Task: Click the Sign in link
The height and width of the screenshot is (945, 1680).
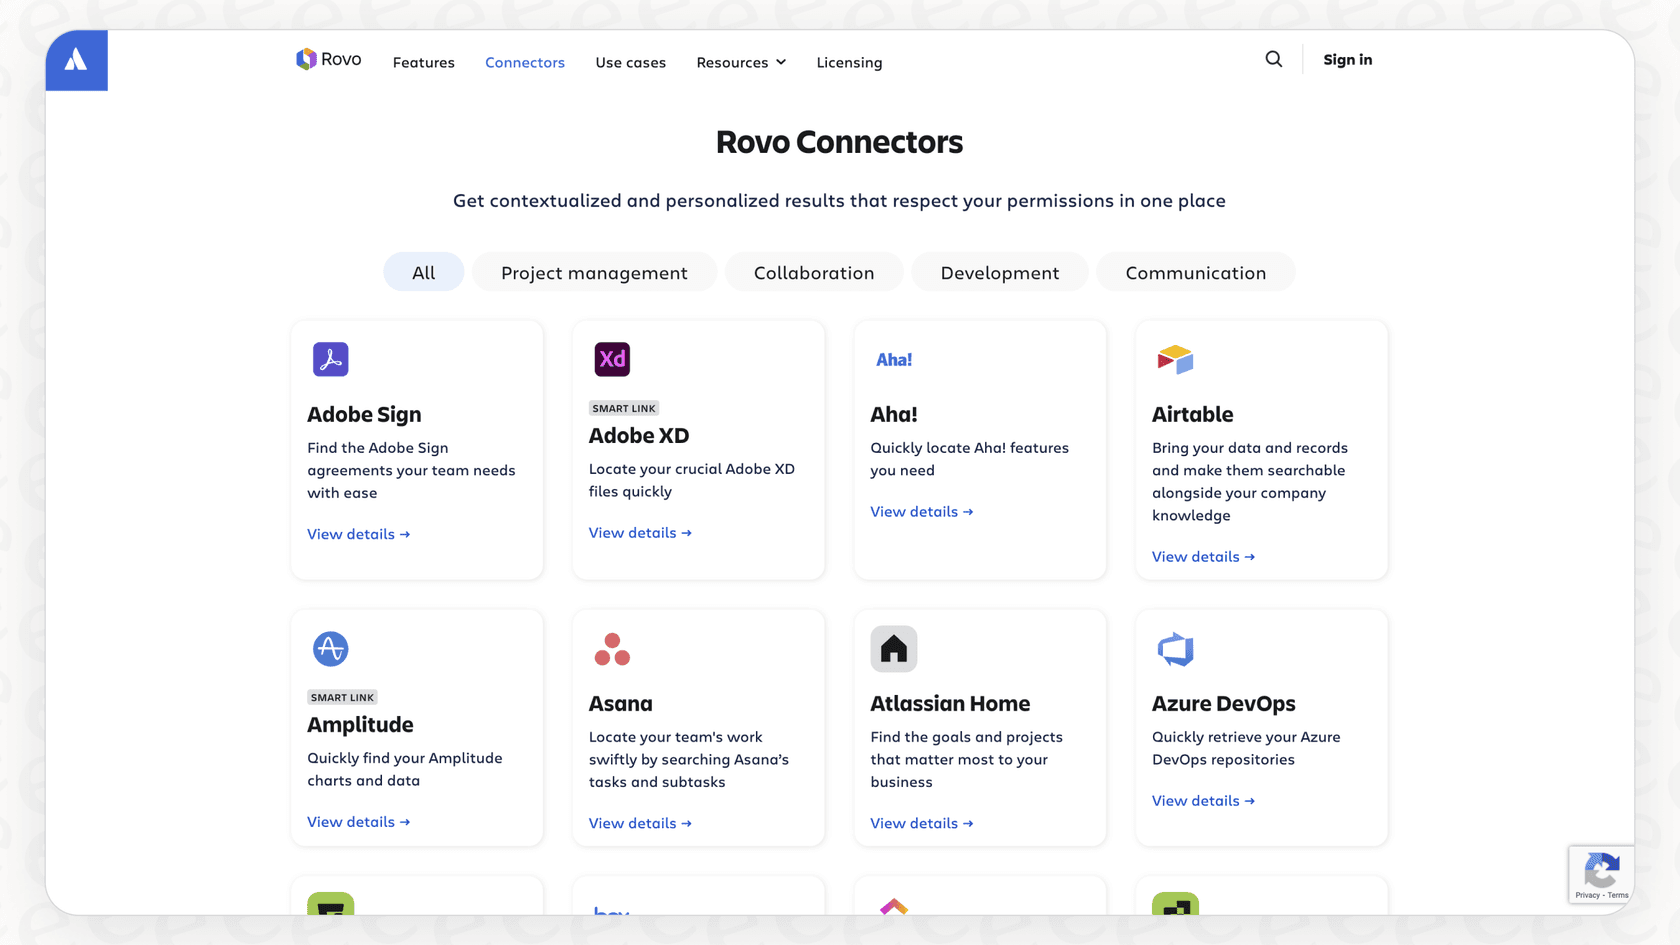Action: point(1347,60)
